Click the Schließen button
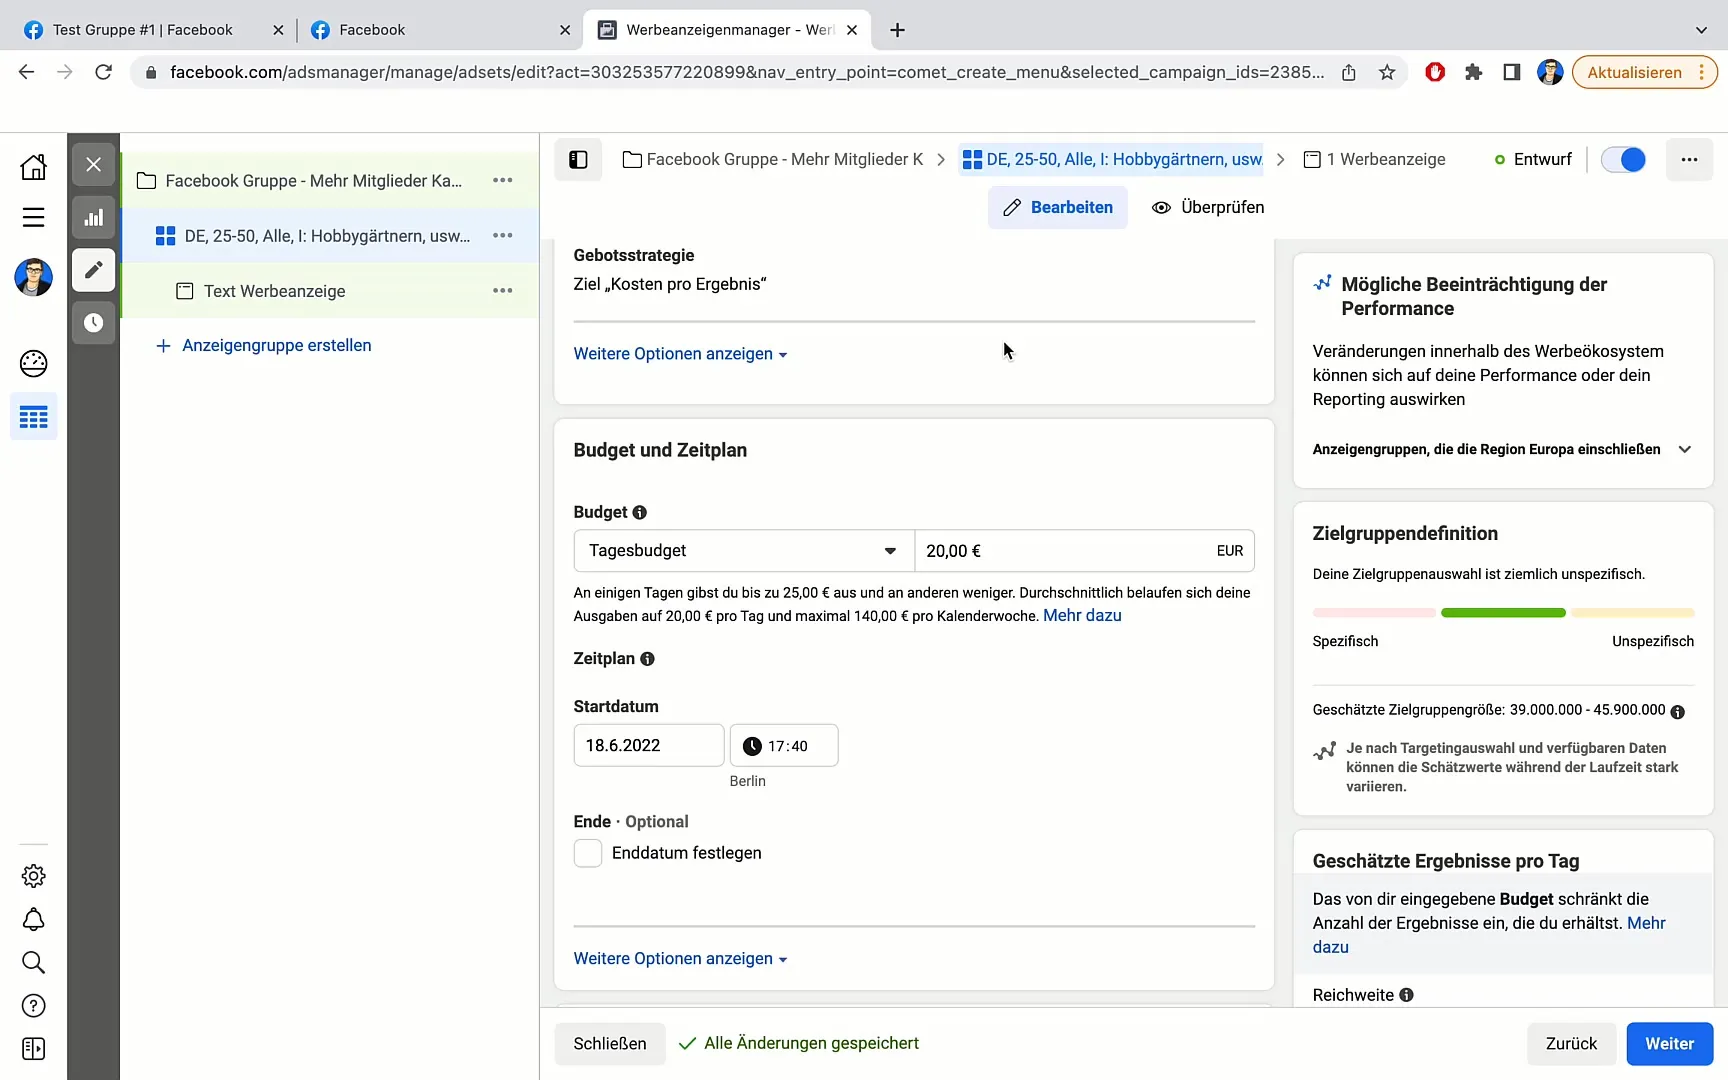Screen dimensions: 1728x1080 610,1043
